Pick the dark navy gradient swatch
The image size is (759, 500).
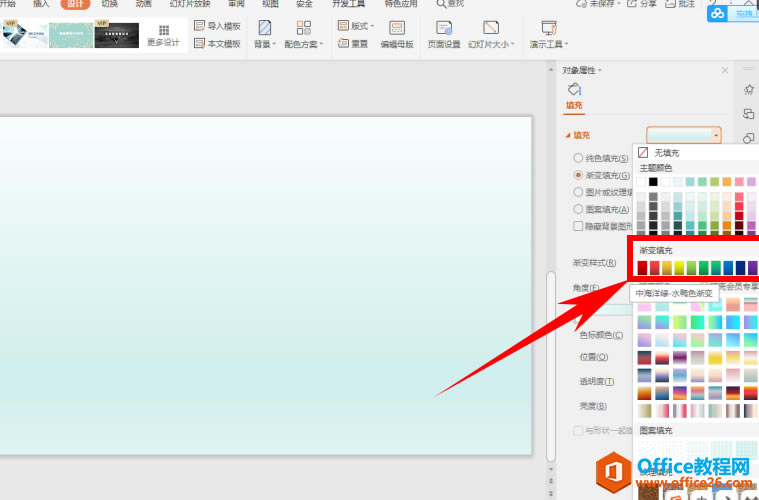click(740, 268)
